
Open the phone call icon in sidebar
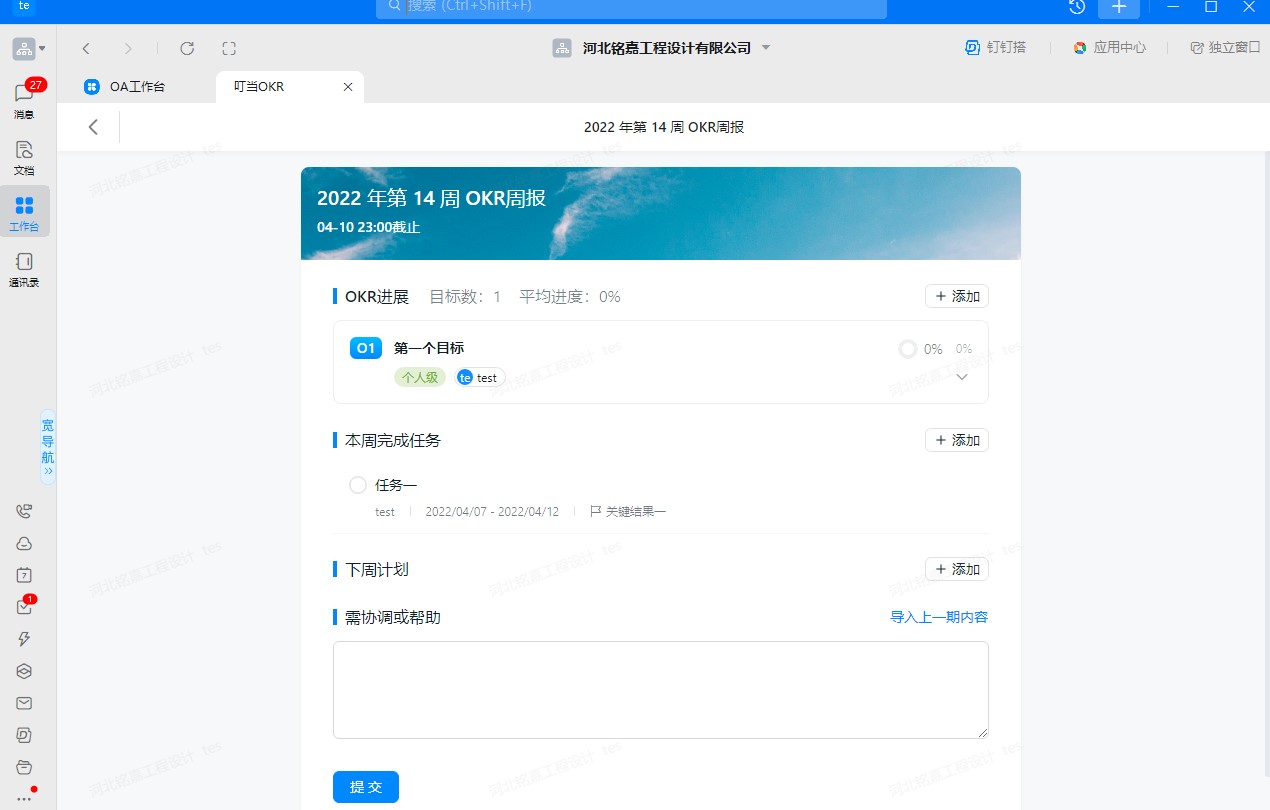tap(24, 511)
